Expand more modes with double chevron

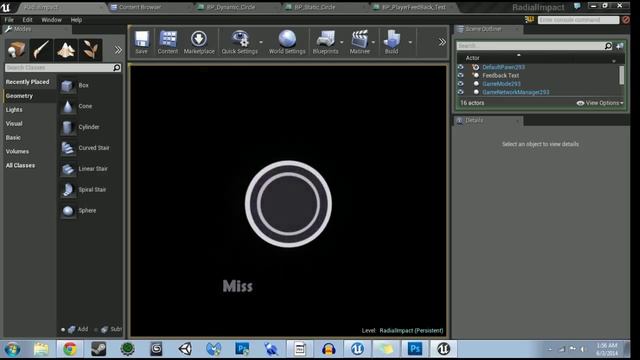click(x=118, y=50)
